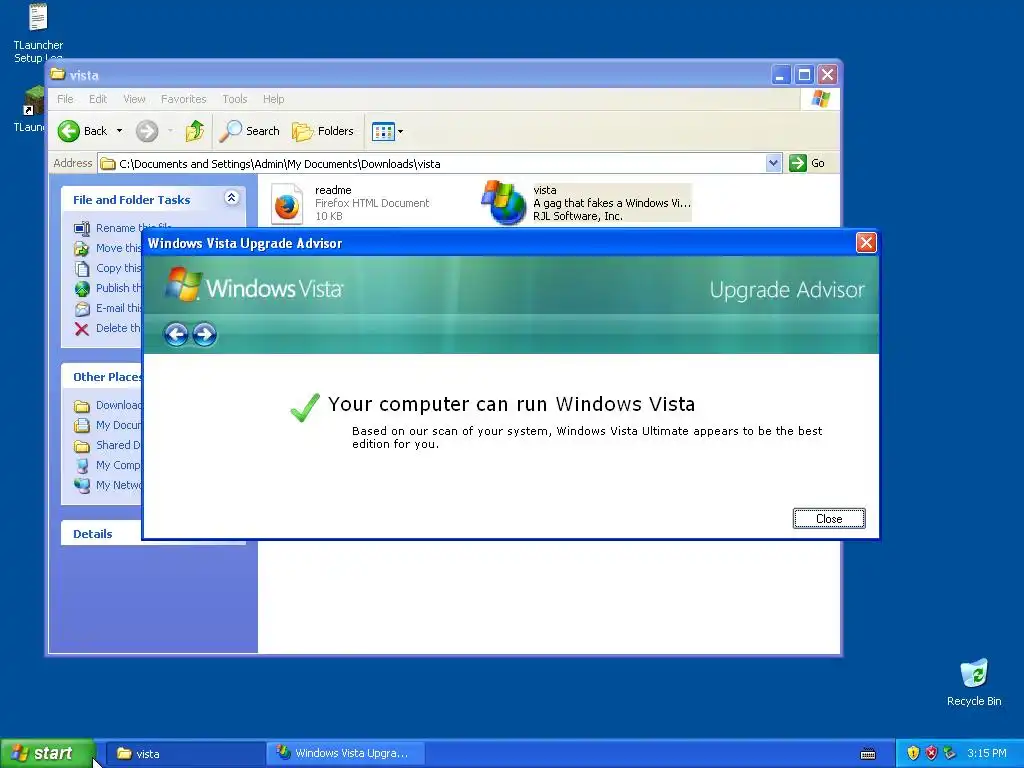Select the vista application icon

[504, 203]
